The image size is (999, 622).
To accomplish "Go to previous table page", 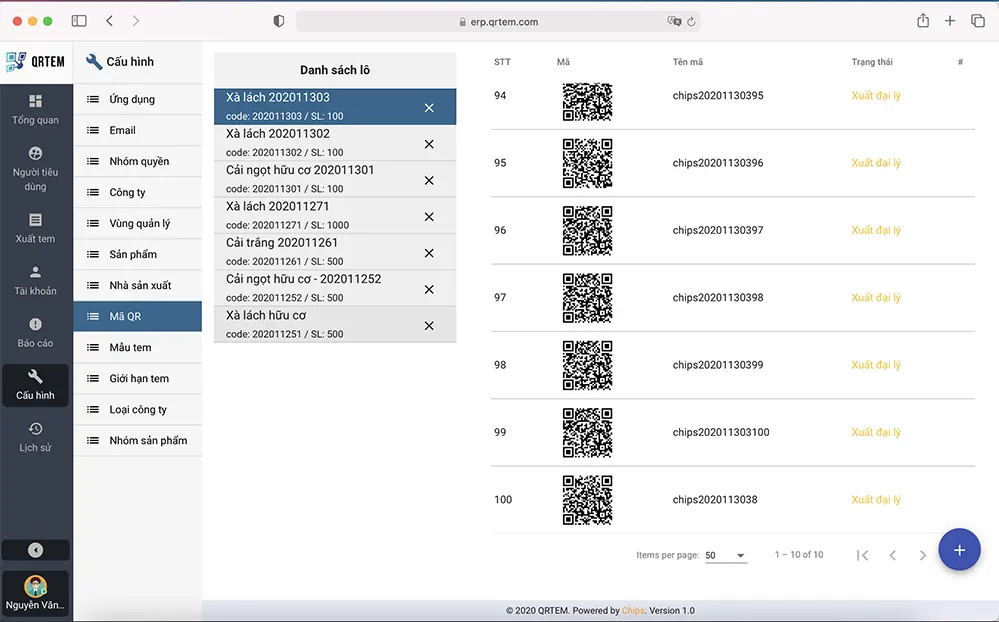I will click(x=893, y=555).
